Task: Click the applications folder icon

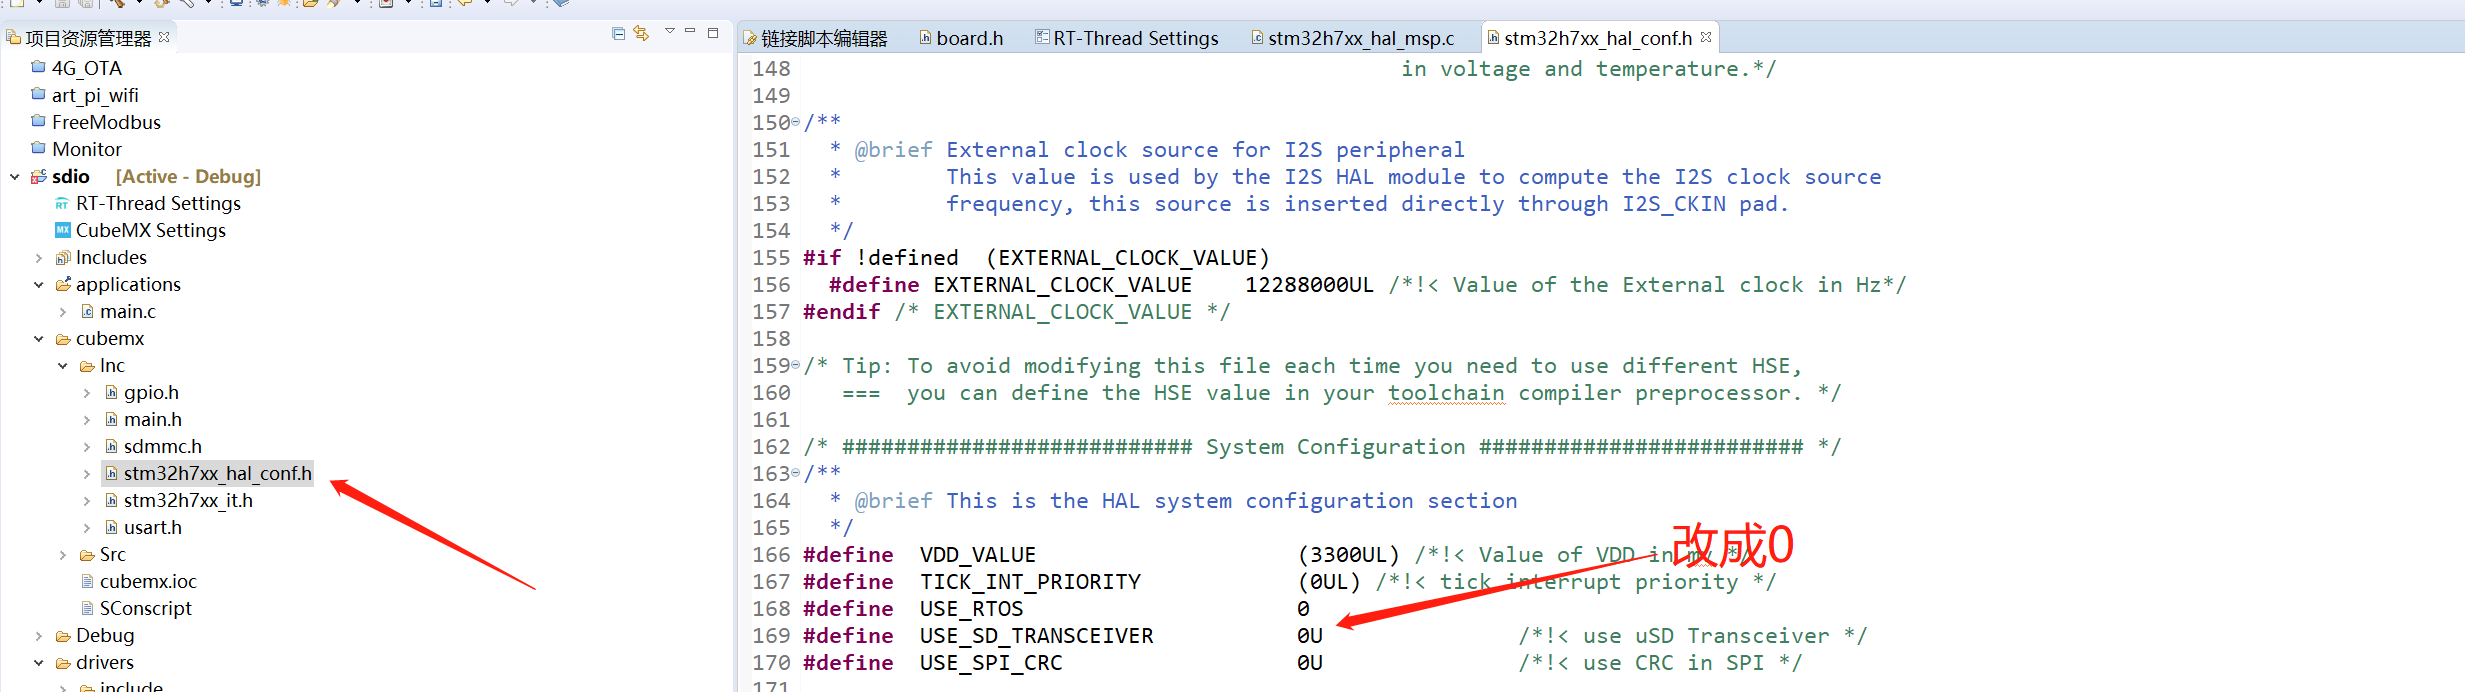Action: click(62, 284)
